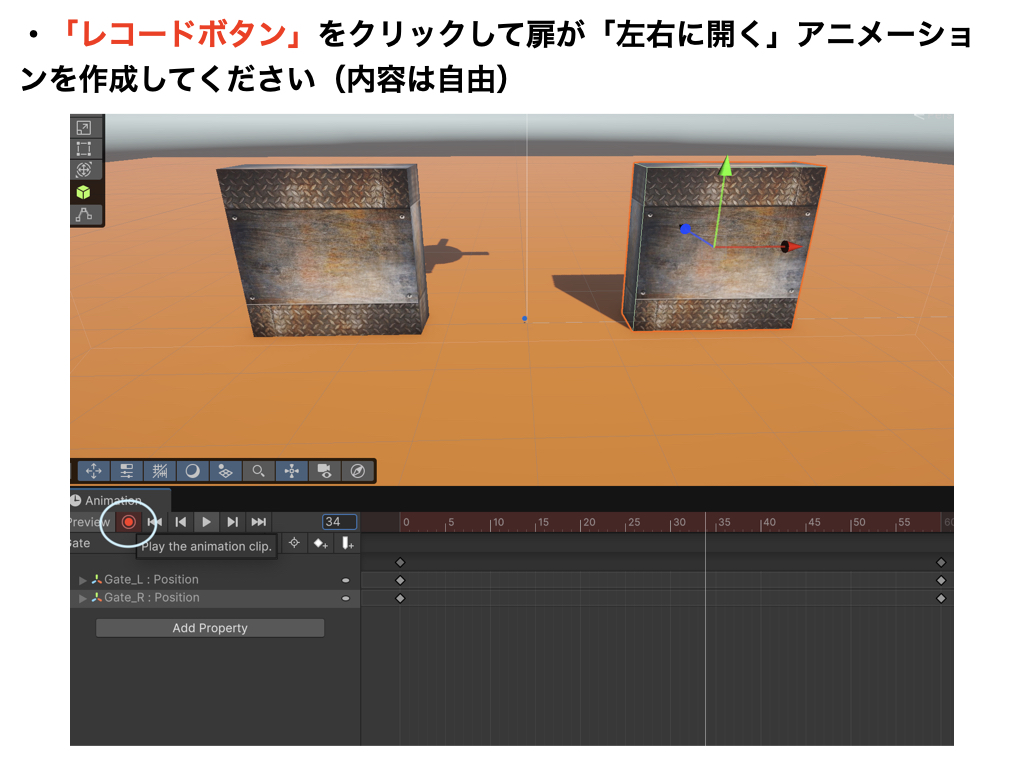Jump to the last animation frame
The width and height of the screenshot is (1024, 768).
(258, 522)
